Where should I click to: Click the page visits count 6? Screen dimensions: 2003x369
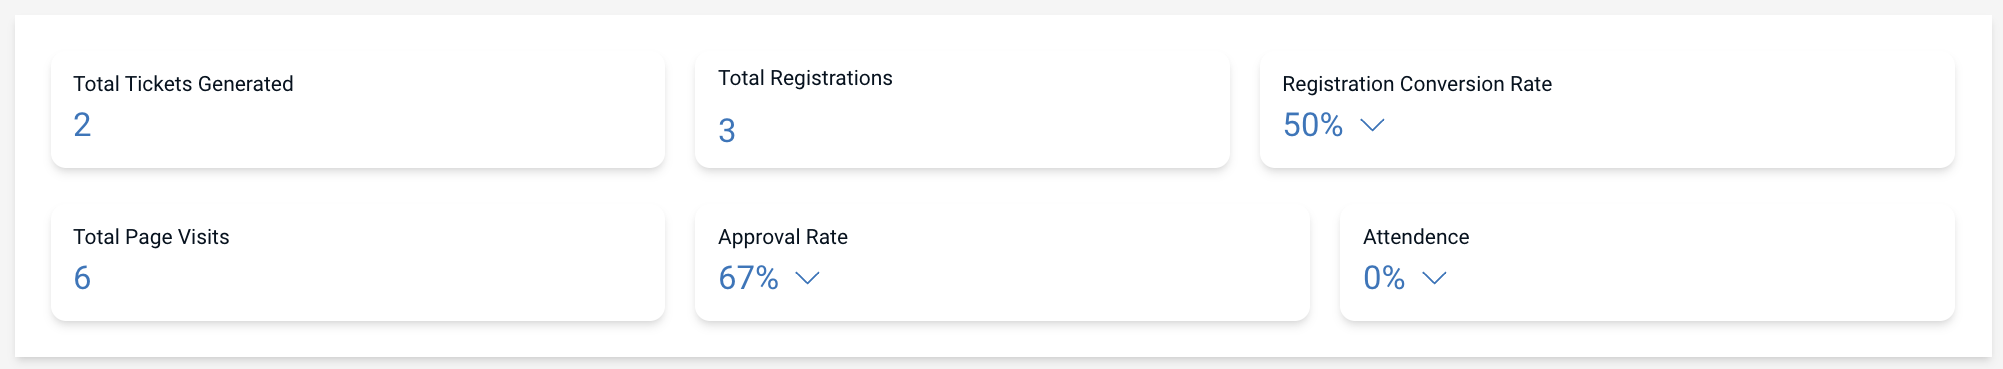tap(82, 278)
